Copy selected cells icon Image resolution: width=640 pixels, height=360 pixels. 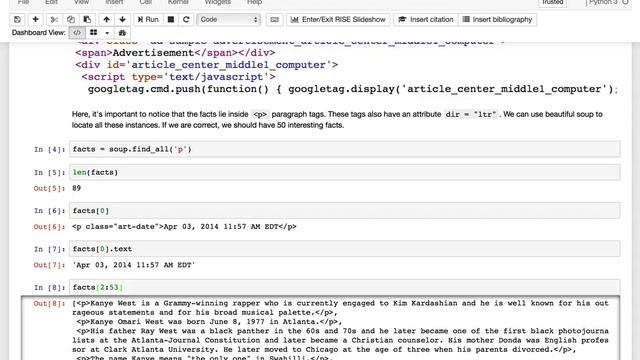pyautogui.click(x=71, y=20)
